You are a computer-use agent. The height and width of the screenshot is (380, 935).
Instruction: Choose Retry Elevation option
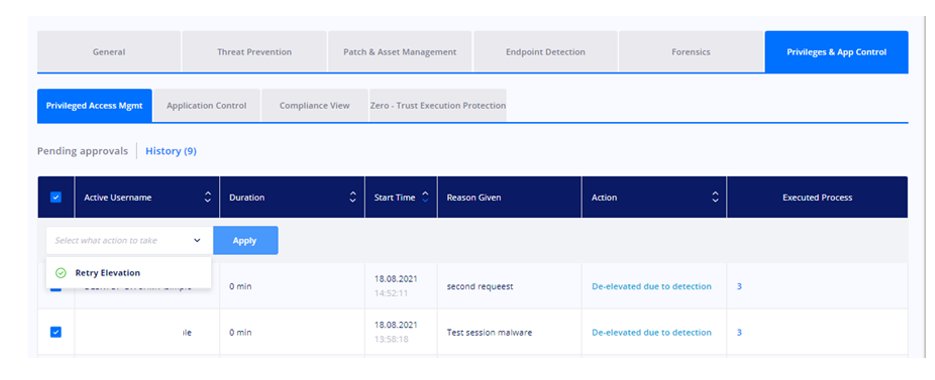128,273
